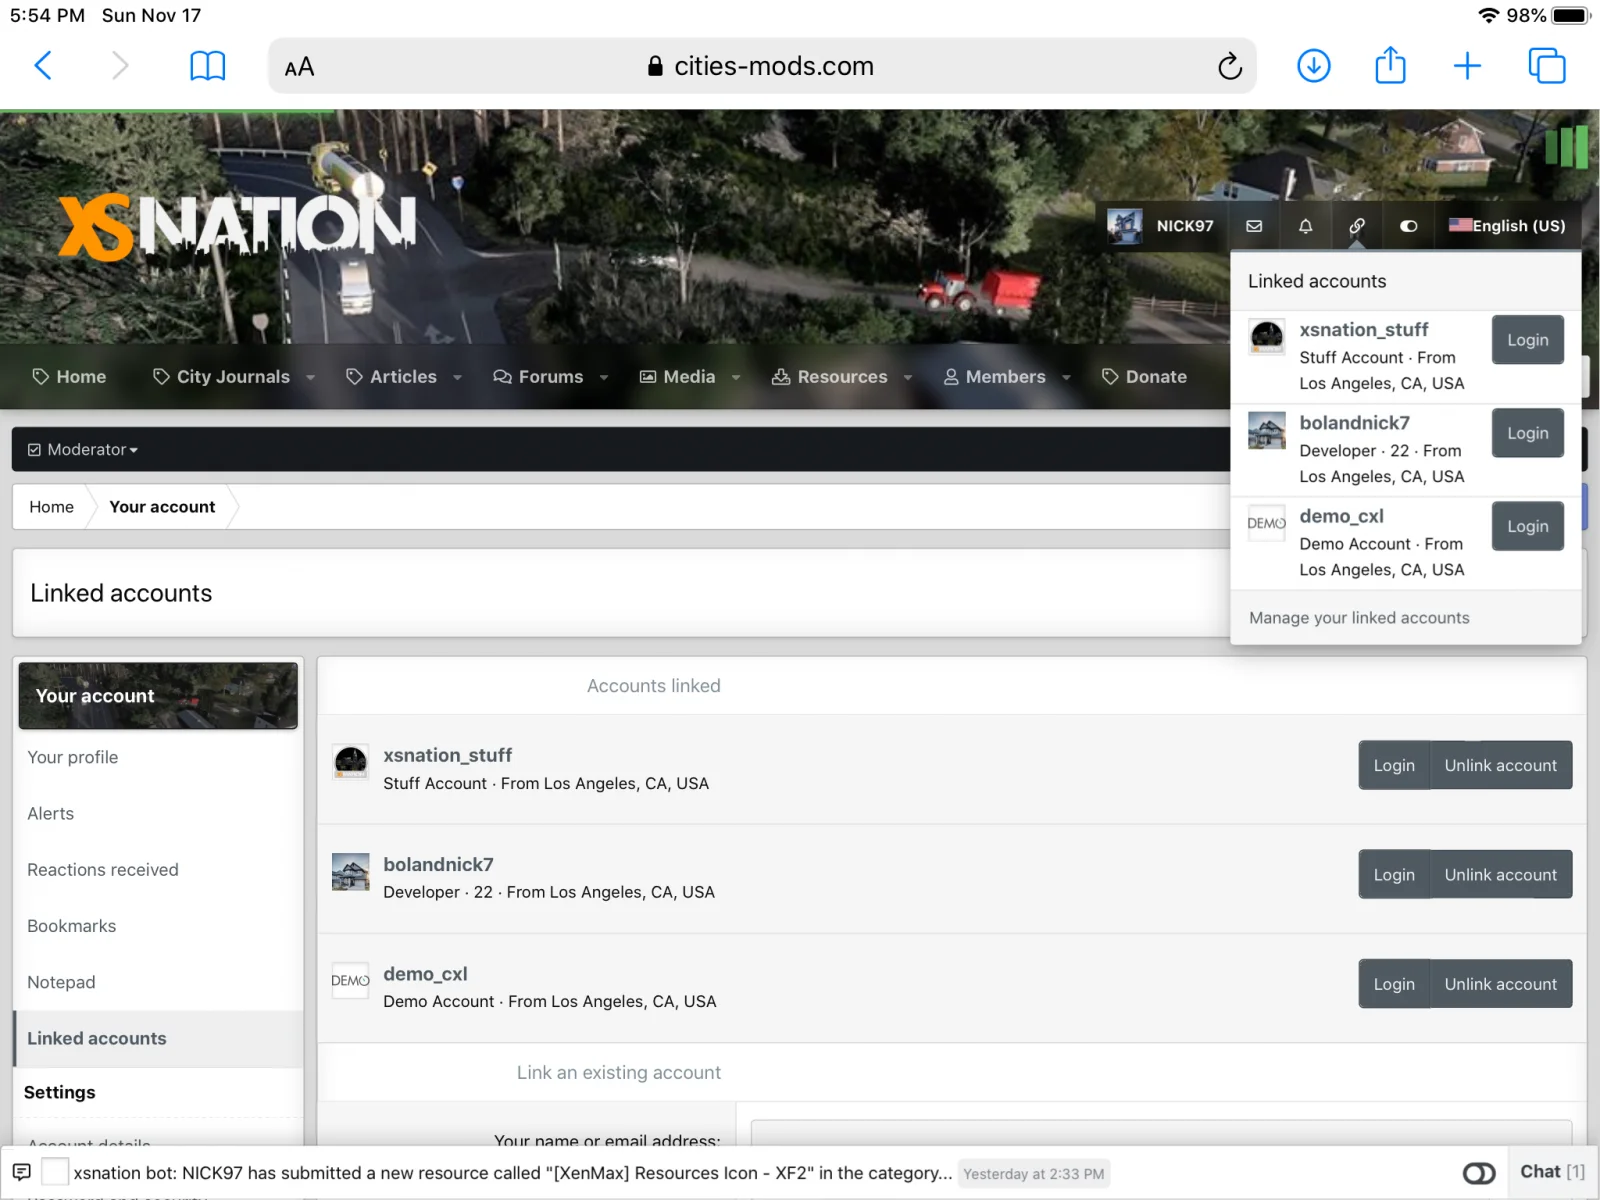Expand the City Journals dropdown arrow
This screenshot has width=1600, height=1200.
(x=310, y=378)
